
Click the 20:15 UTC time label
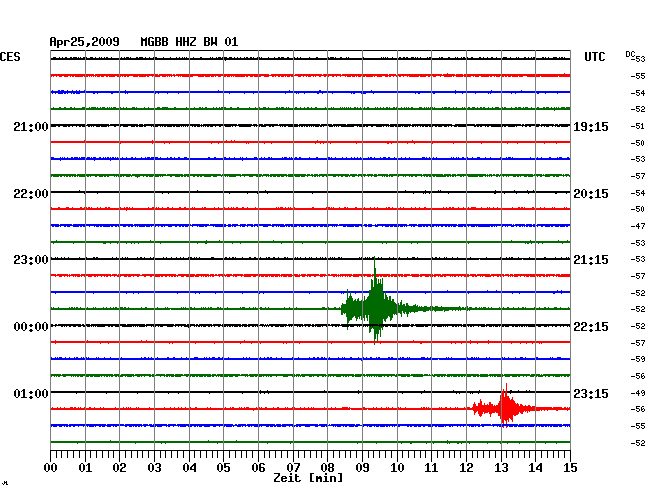[x=591, y=194]
